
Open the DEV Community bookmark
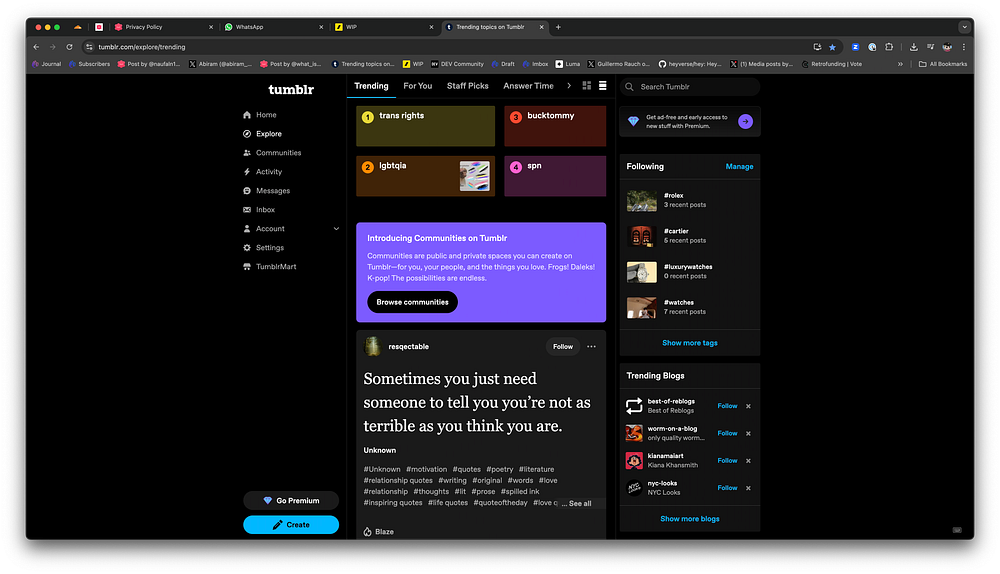[x=457, y=64]
